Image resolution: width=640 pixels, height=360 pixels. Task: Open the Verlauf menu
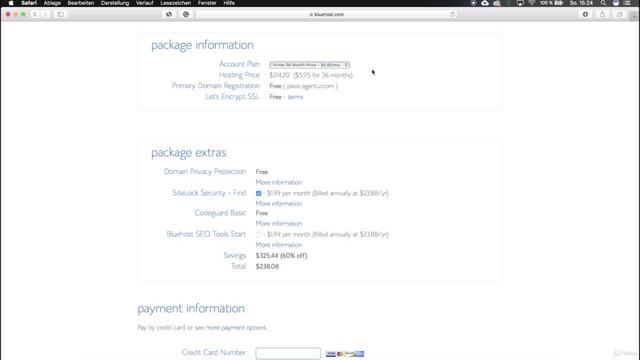coord(144,3)
